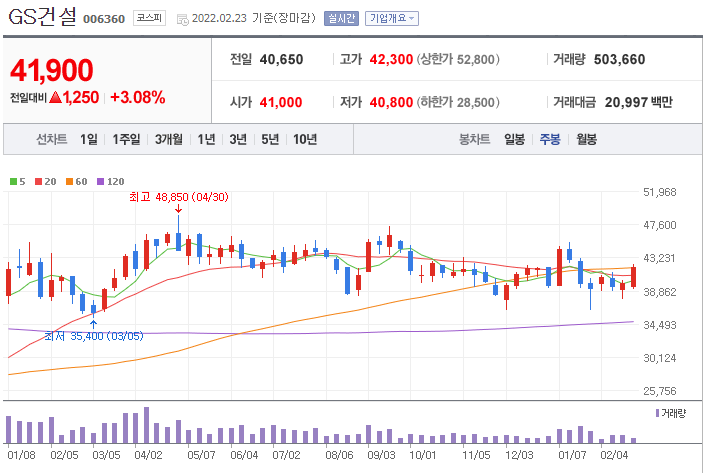Viewport: 703px width, 473px height.
Task: Click the 거래대금 value 20,997 백만
Action: (x=638, y=102)
